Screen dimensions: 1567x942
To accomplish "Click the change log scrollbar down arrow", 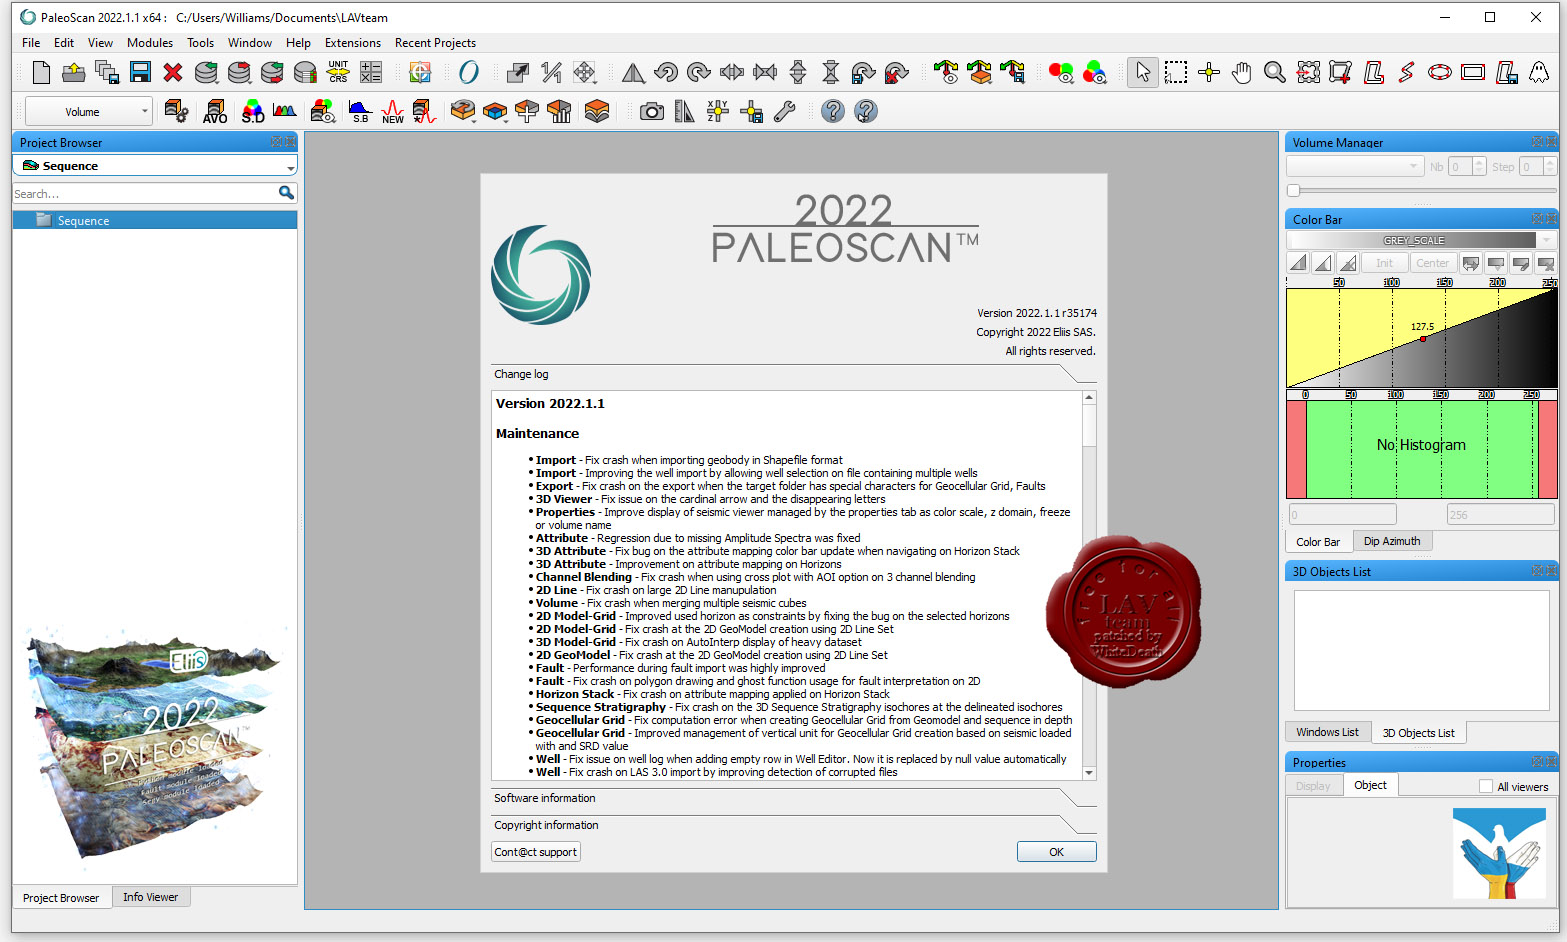I will tap(1089, 773).
